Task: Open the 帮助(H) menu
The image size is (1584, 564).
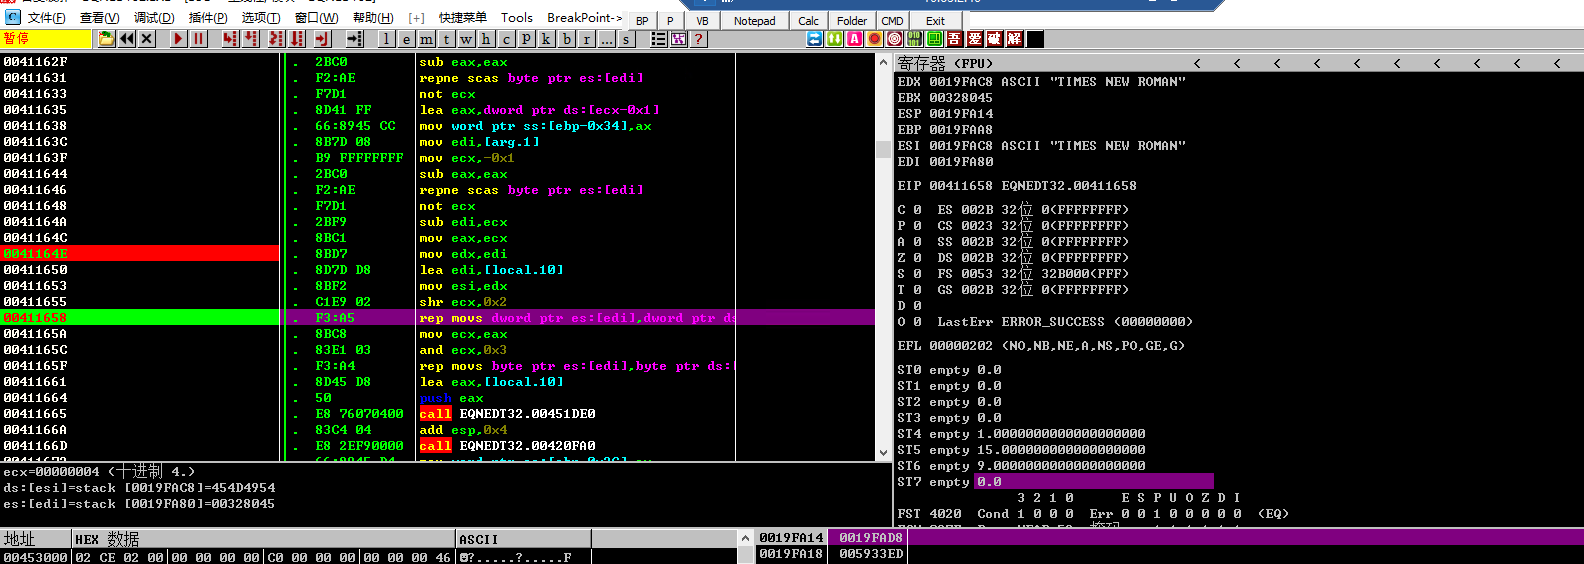Action: 373,18
